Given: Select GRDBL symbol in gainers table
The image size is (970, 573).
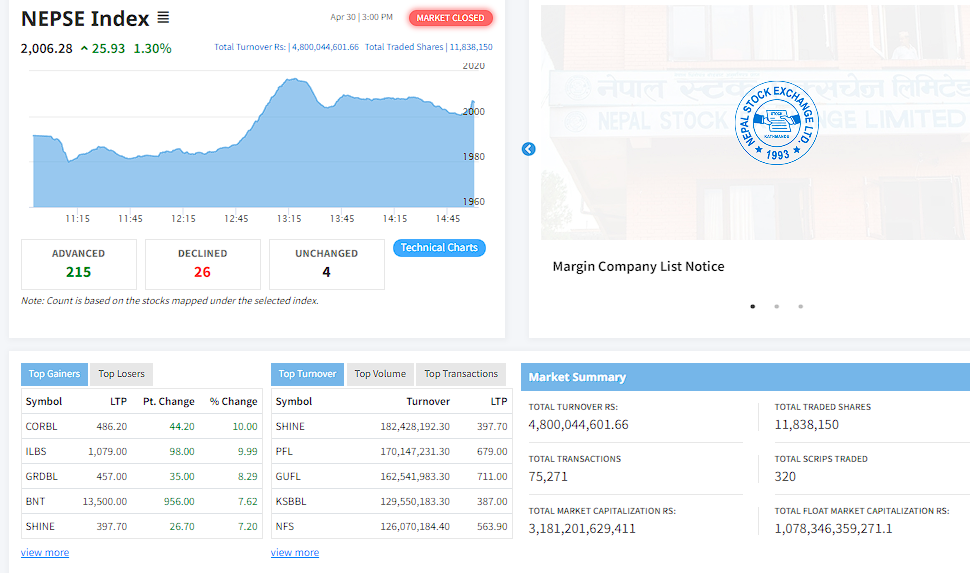Looking at the screenshot, I should coord(41,476).
